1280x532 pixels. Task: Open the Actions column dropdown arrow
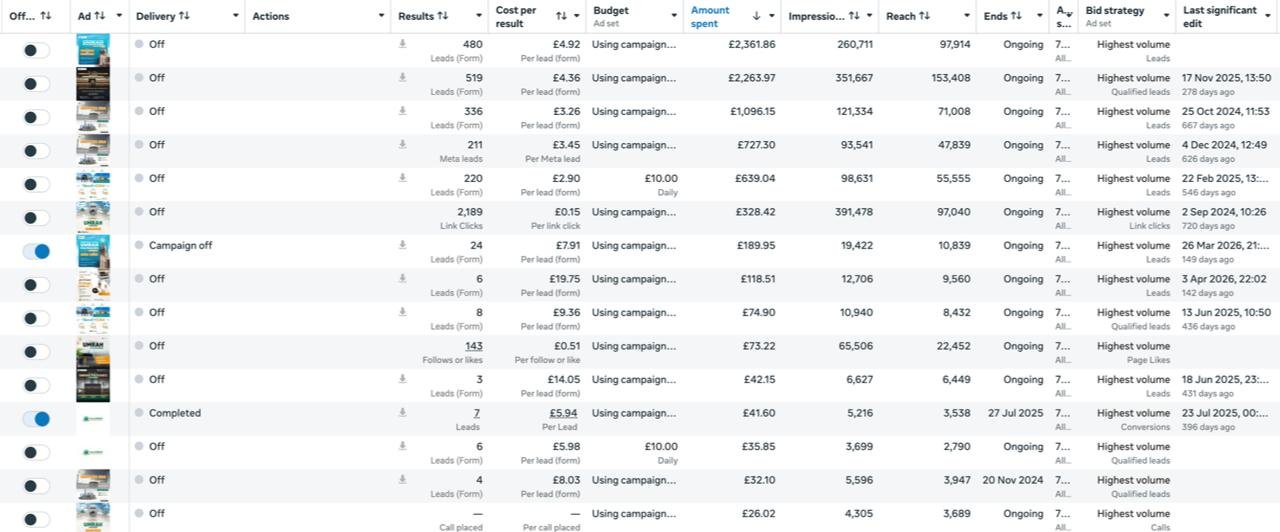click(381, 16)
